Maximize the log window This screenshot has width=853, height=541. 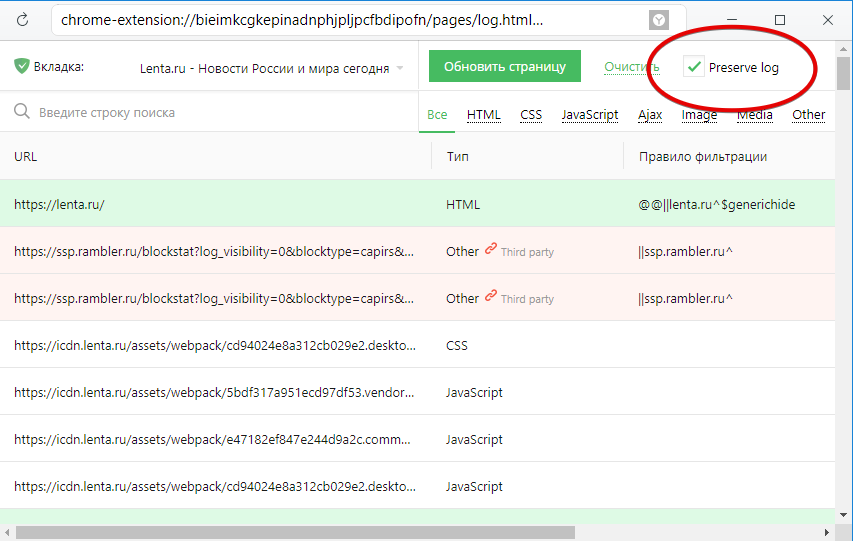(x=780, y=20)
